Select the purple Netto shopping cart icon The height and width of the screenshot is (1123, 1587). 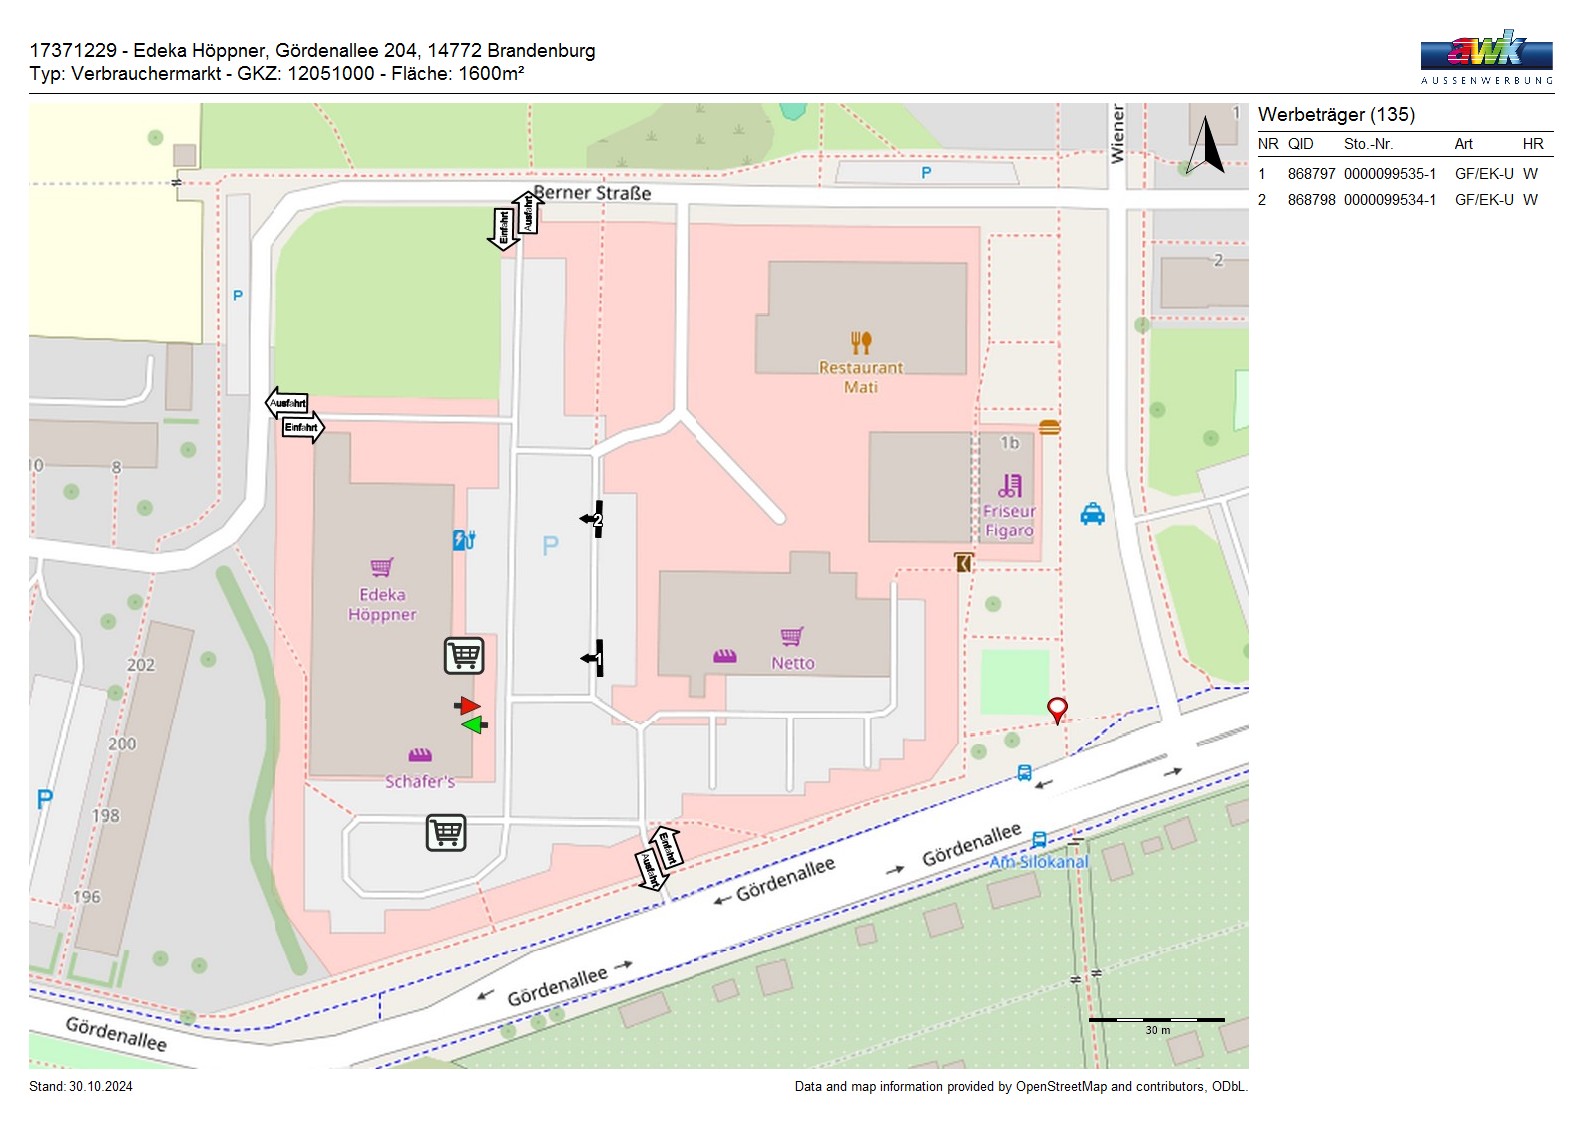point(792,636)
